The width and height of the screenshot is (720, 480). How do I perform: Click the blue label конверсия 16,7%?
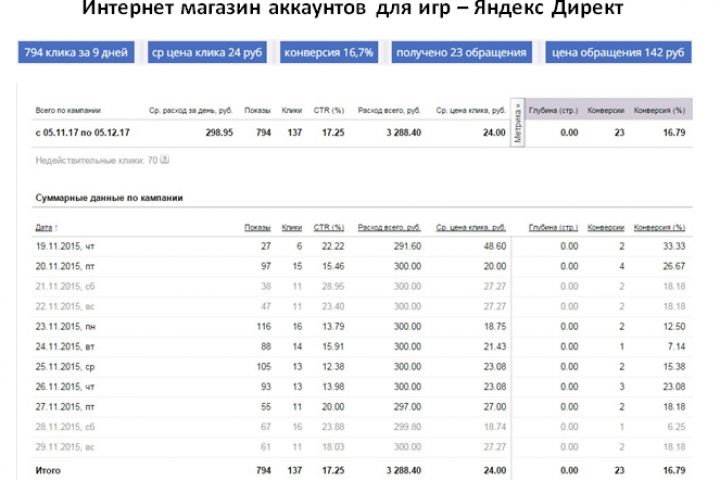tap(329, 52)
